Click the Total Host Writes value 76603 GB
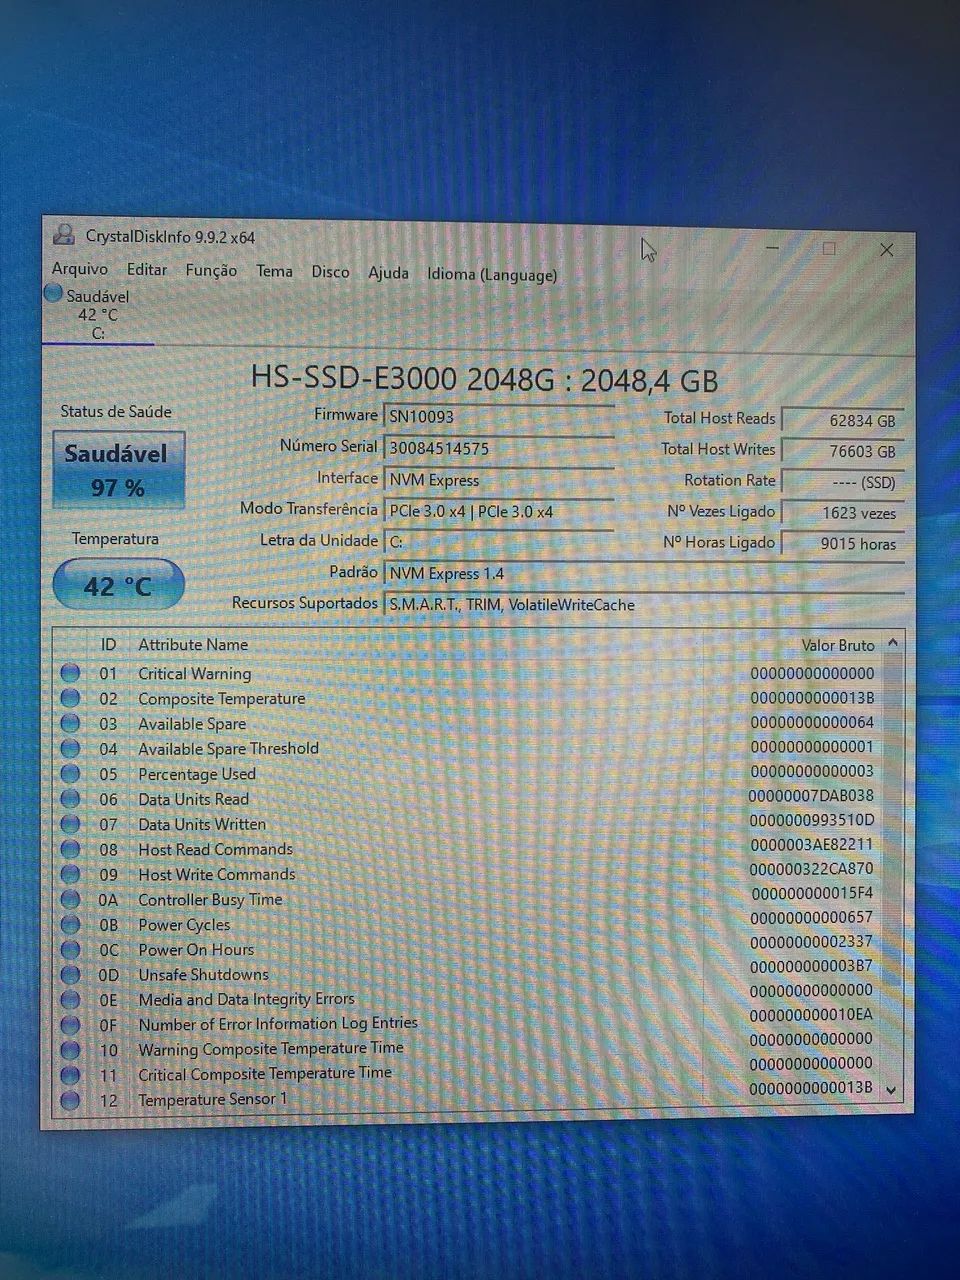The image size is (960, 1280). tap(842, 451)
